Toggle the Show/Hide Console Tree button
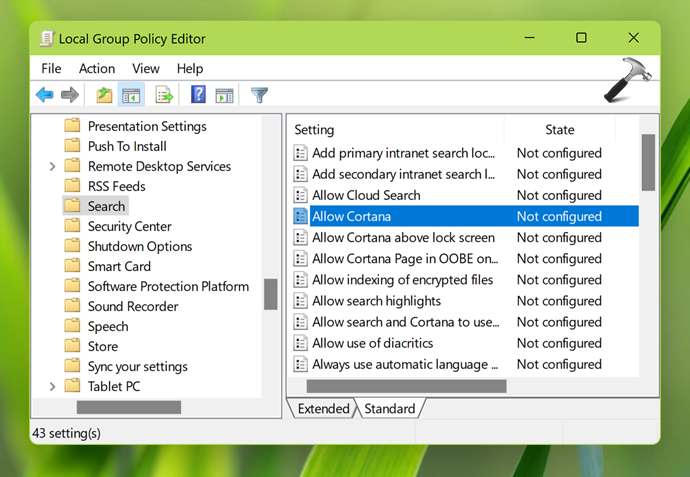This screenshot has height=477, width=690. click(131, 95)
